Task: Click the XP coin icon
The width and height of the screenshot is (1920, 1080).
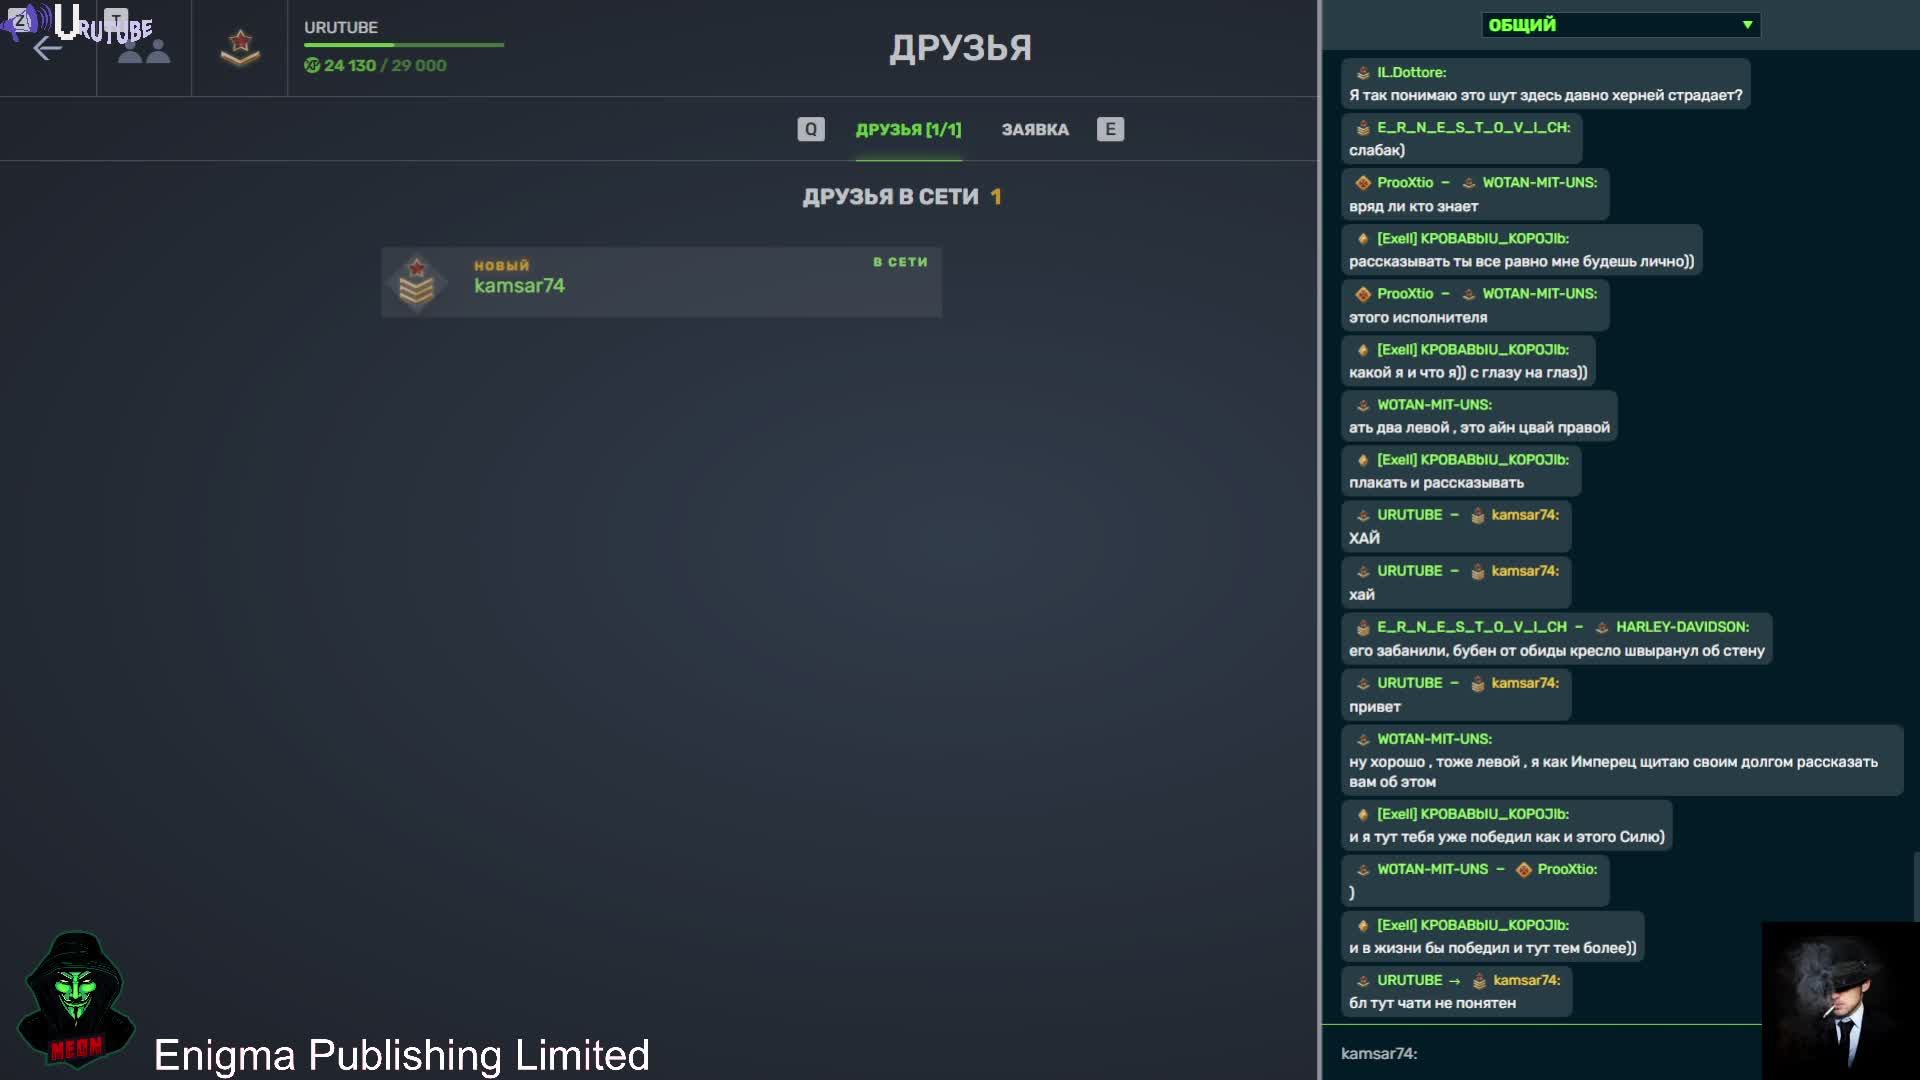Action: point(312,65)
